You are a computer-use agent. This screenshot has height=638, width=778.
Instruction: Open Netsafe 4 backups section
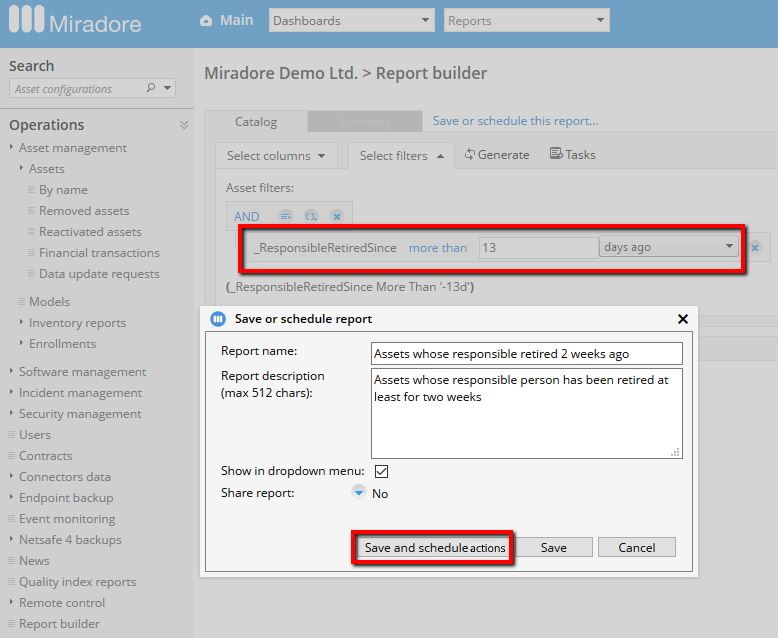[x=70, y=539]
